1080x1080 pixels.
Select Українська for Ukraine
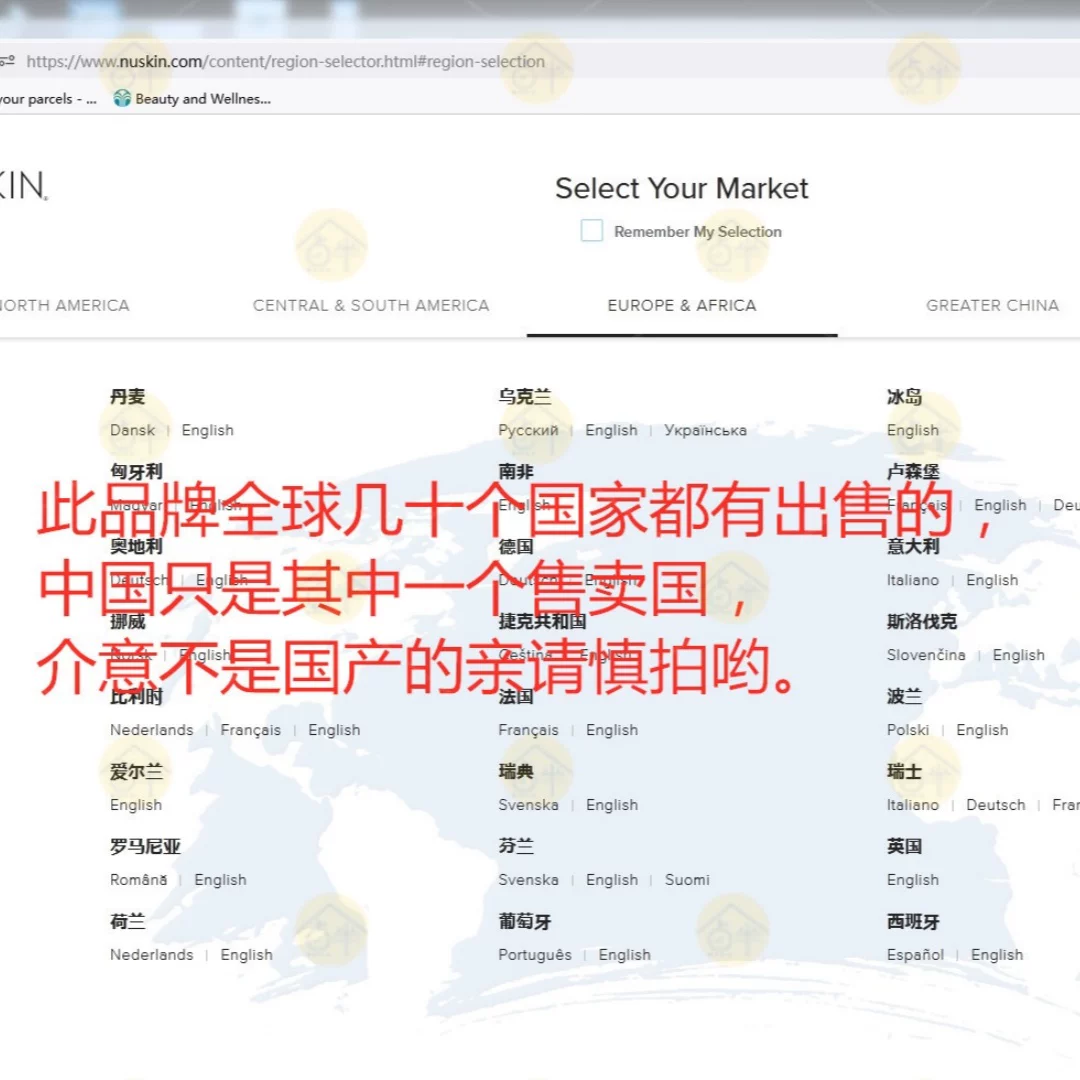[705, 430]
